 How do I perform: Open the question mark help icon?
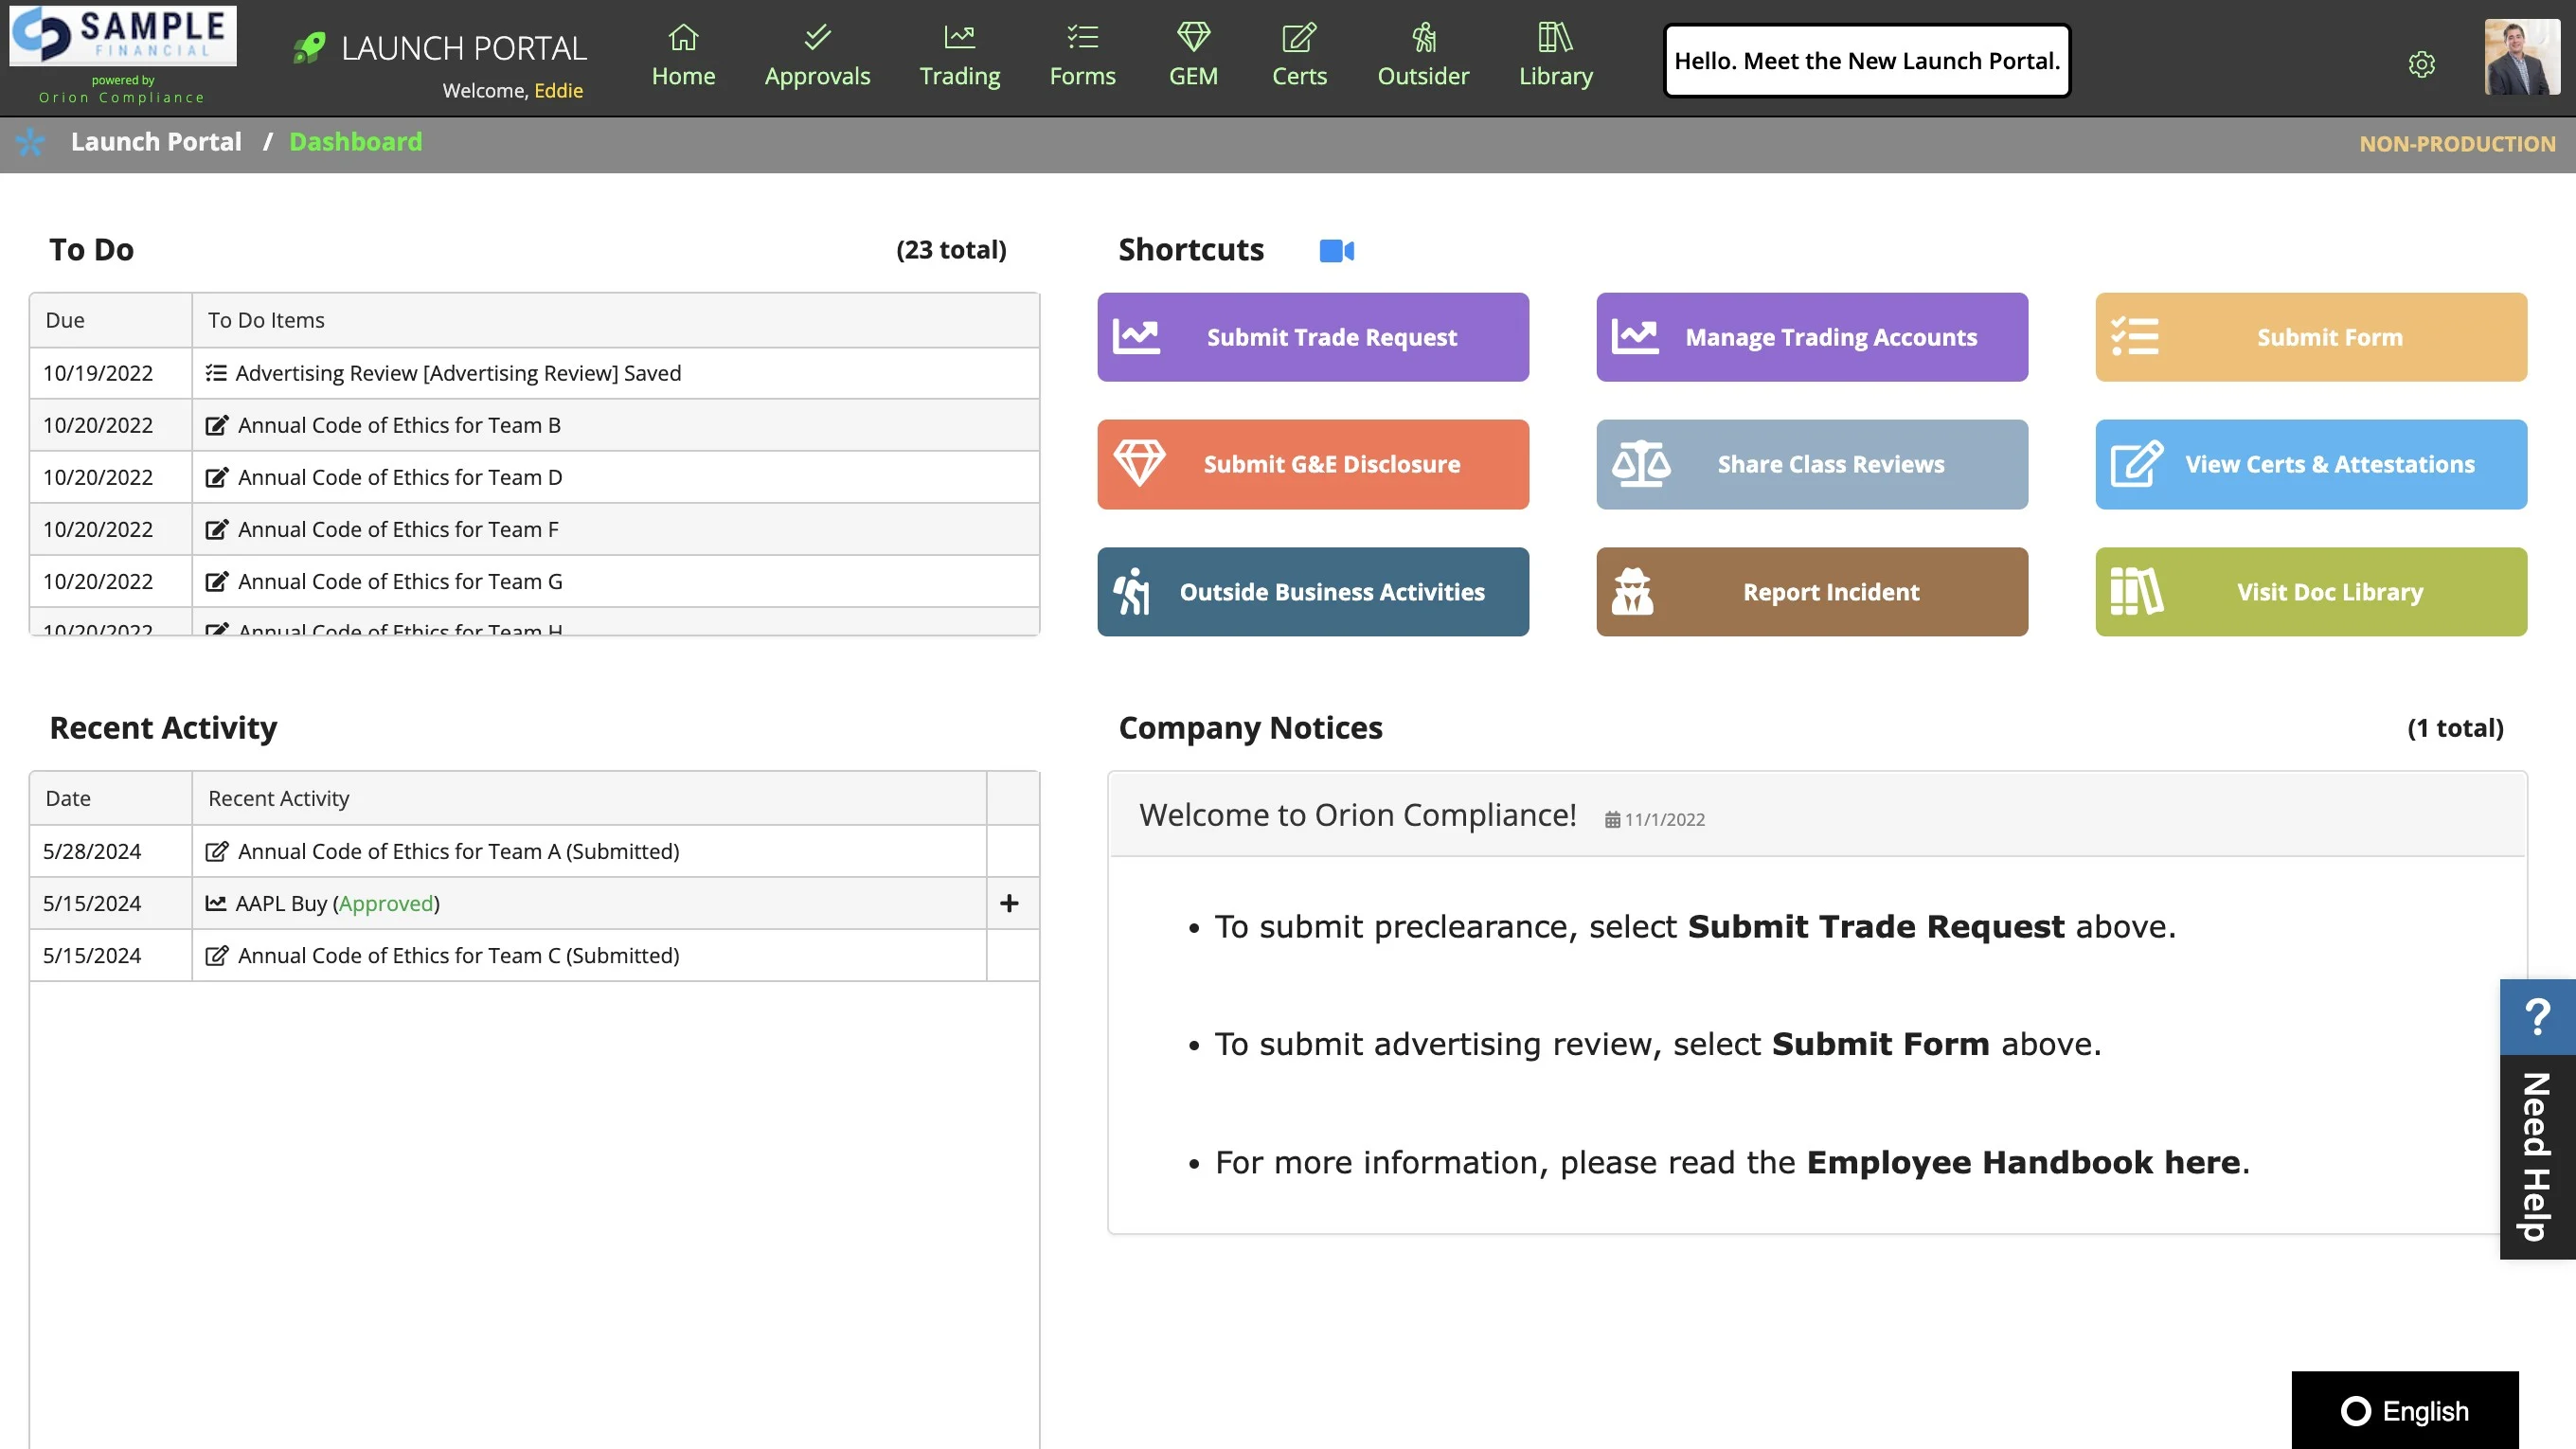point(2537,1016)
